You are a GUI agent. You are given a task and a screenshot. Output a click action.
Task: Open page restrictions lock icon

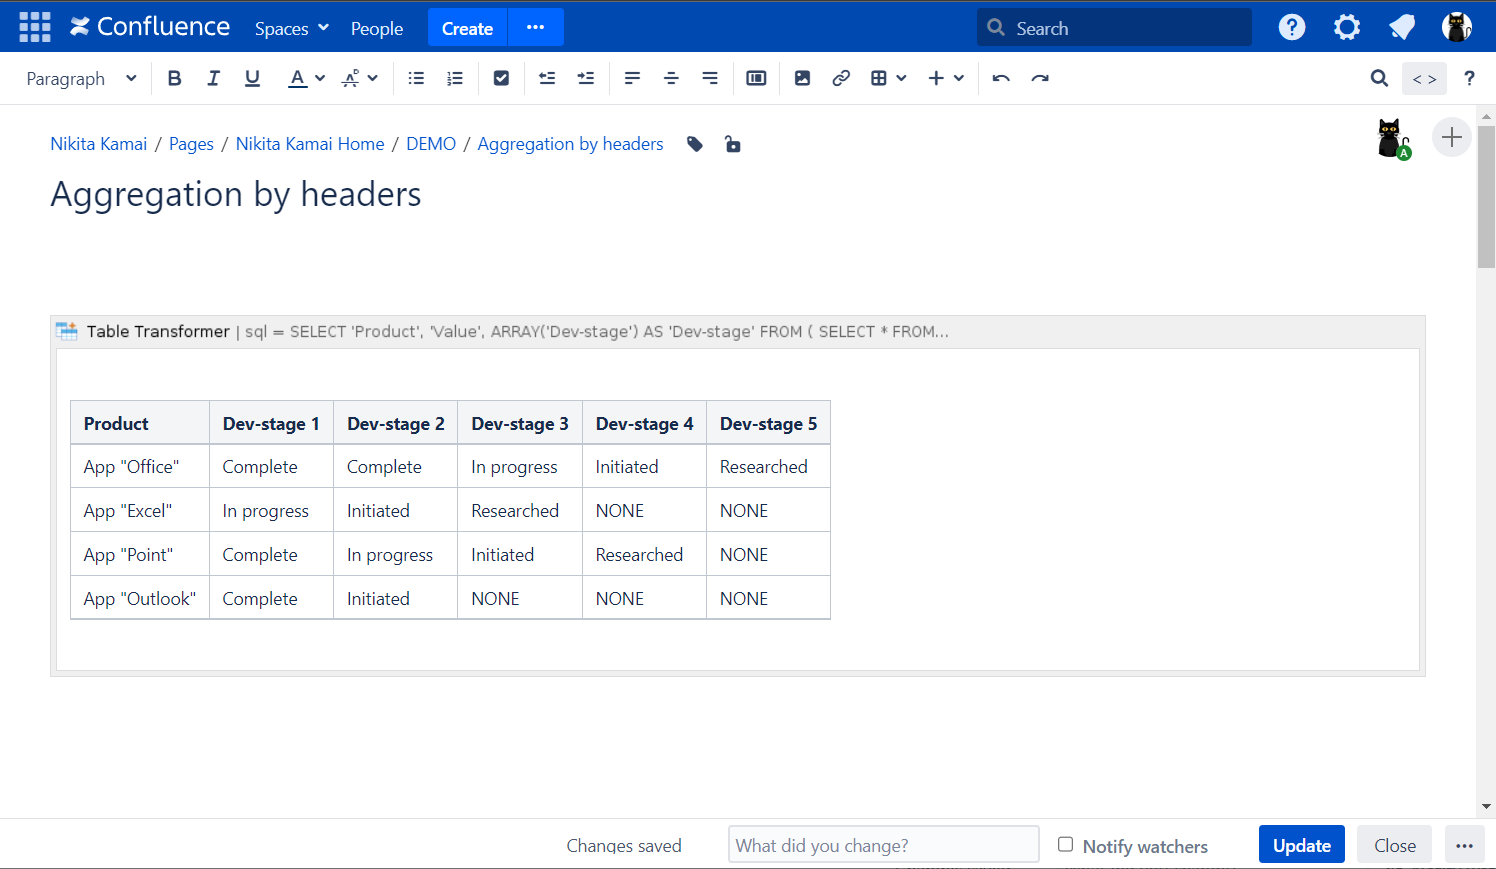pyautogui.click(x=733, y=144)
